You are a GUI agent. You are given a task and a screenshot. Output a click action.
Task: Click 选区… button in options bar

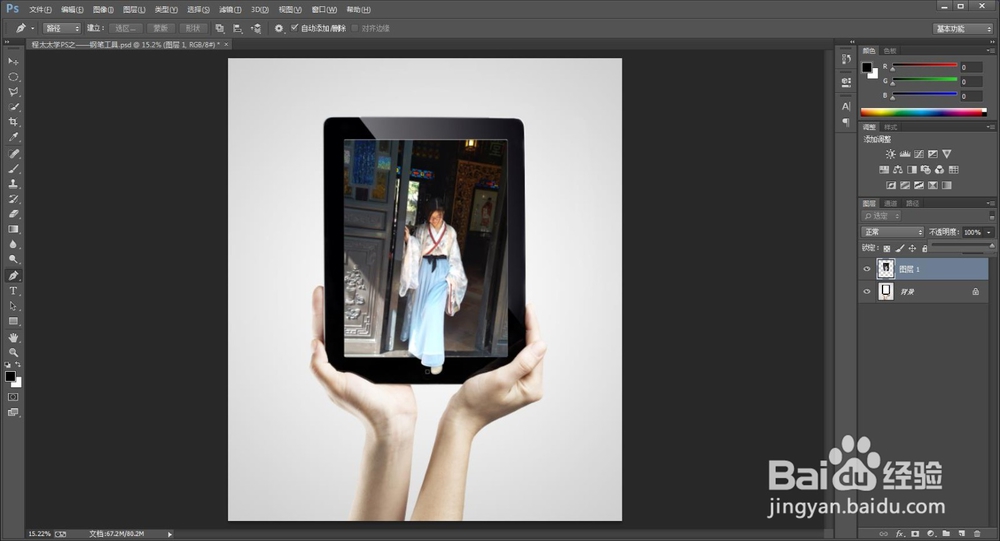click(125, 29)
